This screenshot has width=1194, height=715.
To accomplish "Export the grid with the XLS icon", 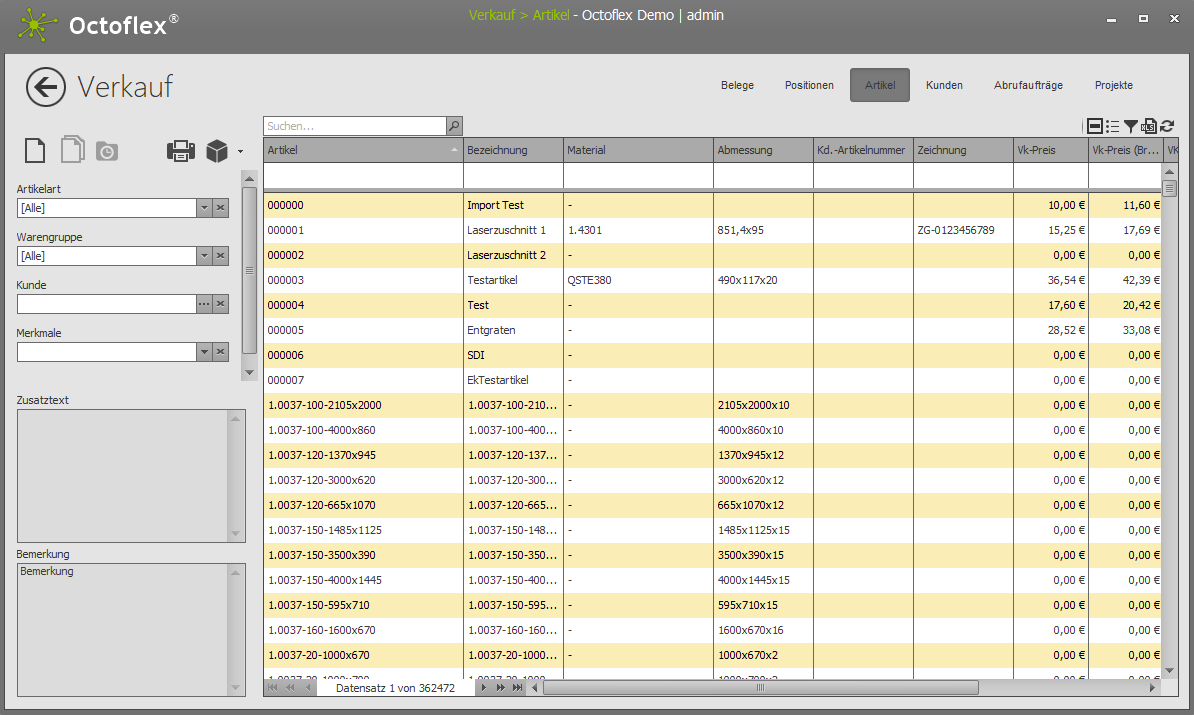I will click(1149, 126).
